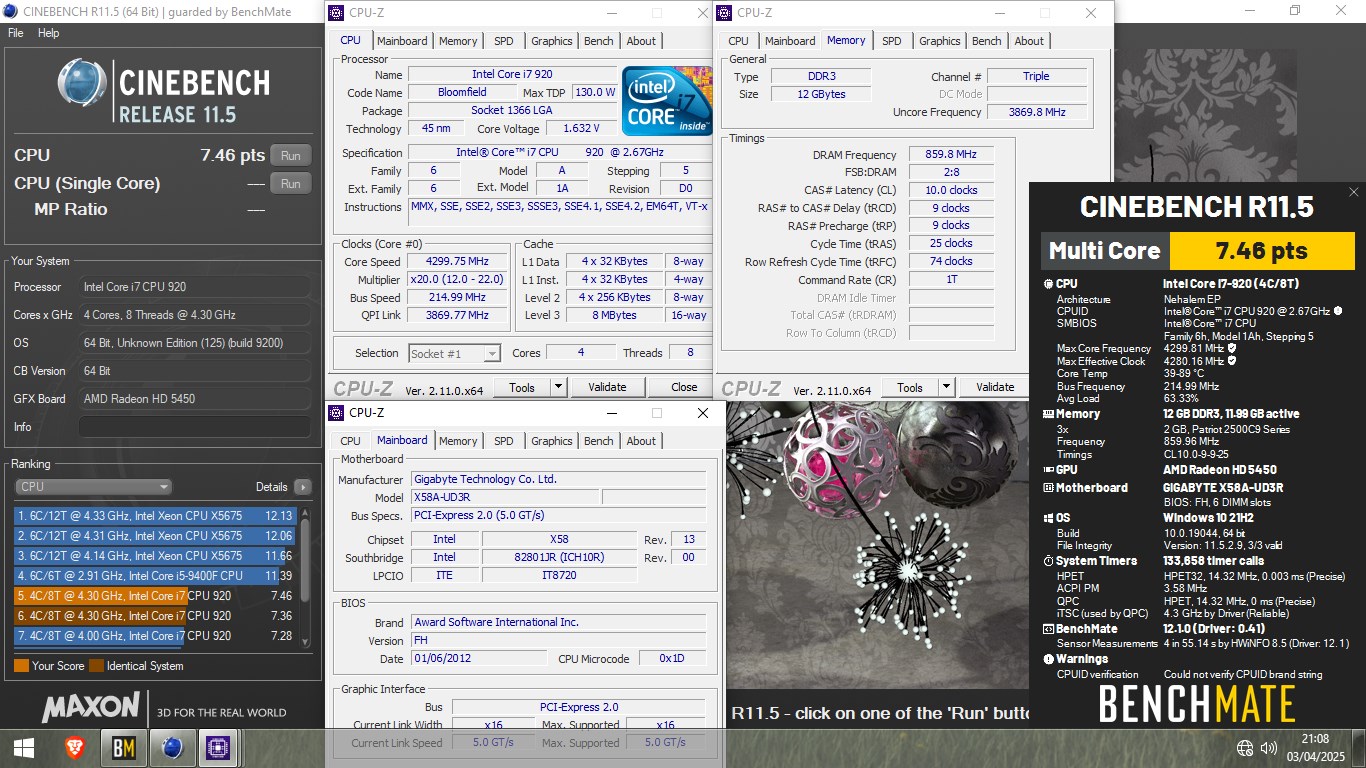Open network settings from the tray globe icon

point(1245,748)
